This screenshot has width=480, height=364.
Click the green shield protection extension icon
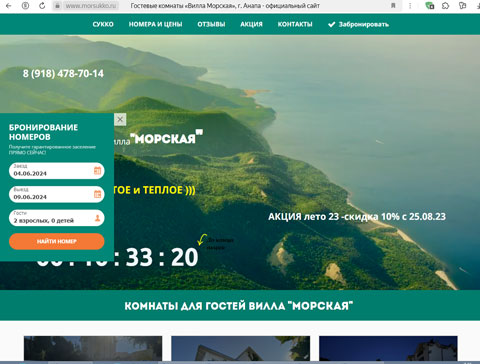[x=430, y=6]
